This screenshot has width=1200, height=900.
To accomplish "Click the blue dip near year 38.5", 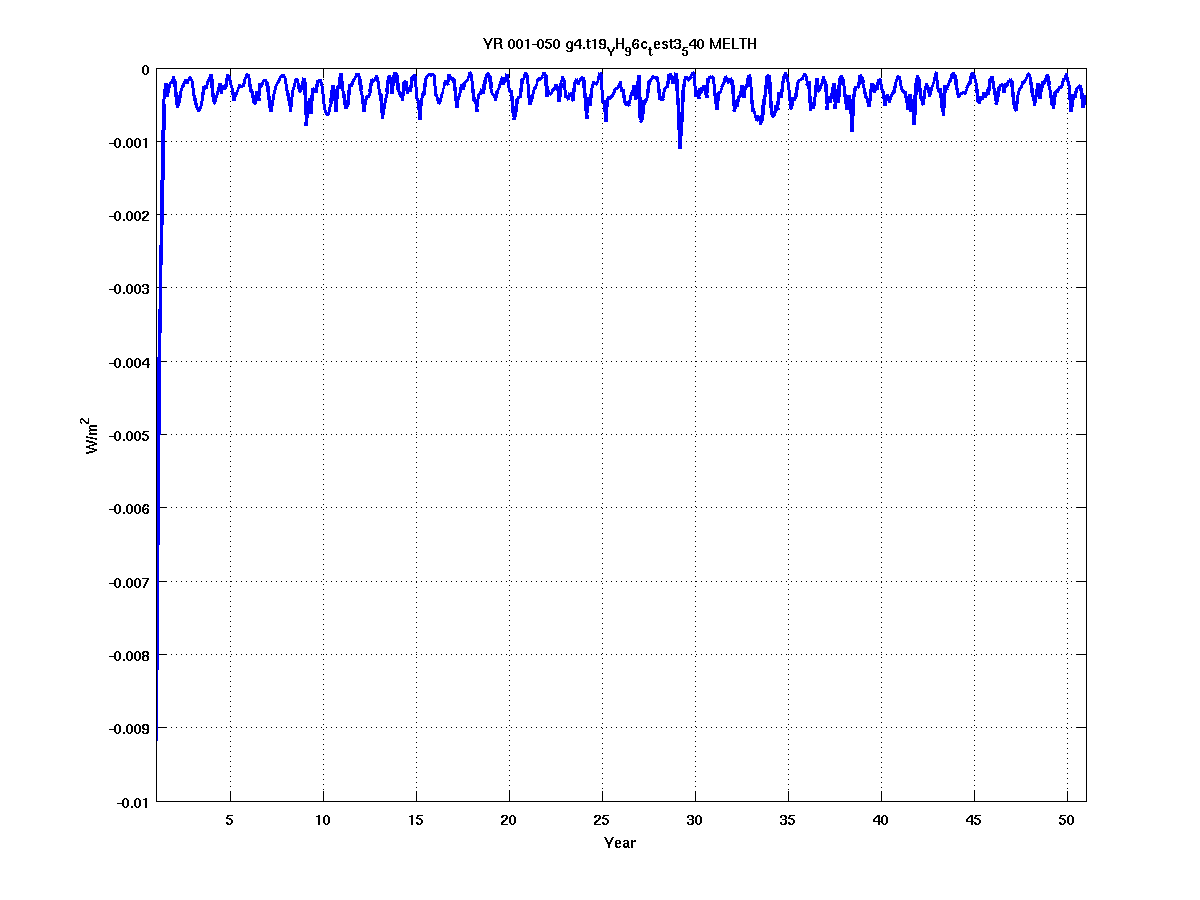I will pyautogui.click(x=852, y=128).
